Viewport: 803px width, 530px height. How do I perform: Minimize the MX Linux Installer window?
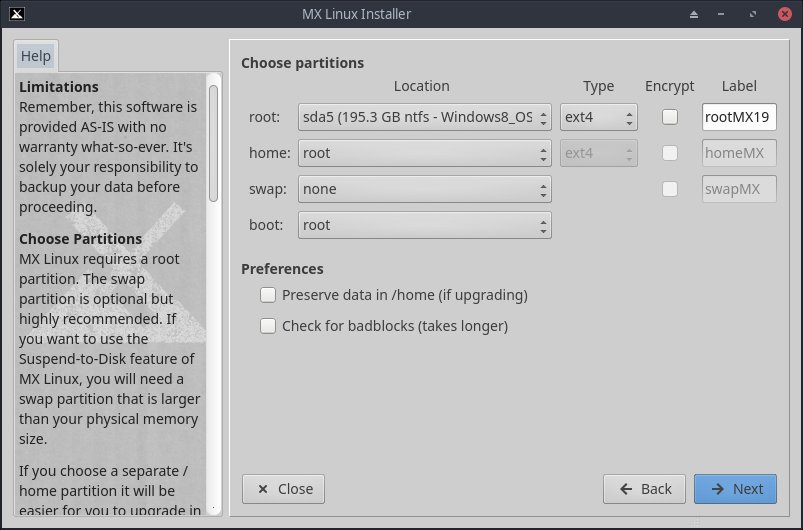click(721, 14)
